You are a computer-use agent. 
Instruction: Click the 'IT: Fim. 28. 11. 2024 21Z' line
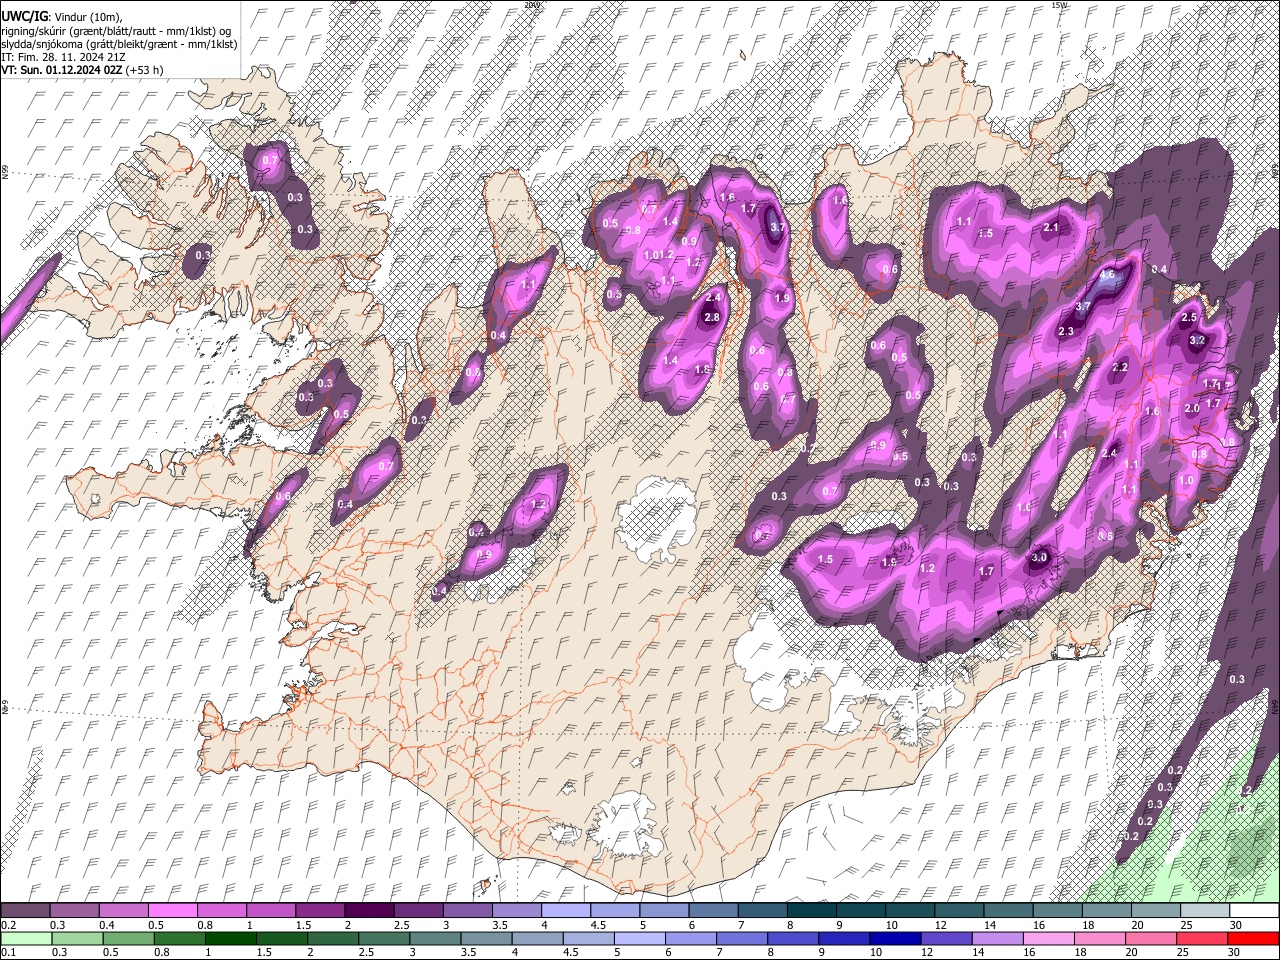pos(63,57)
